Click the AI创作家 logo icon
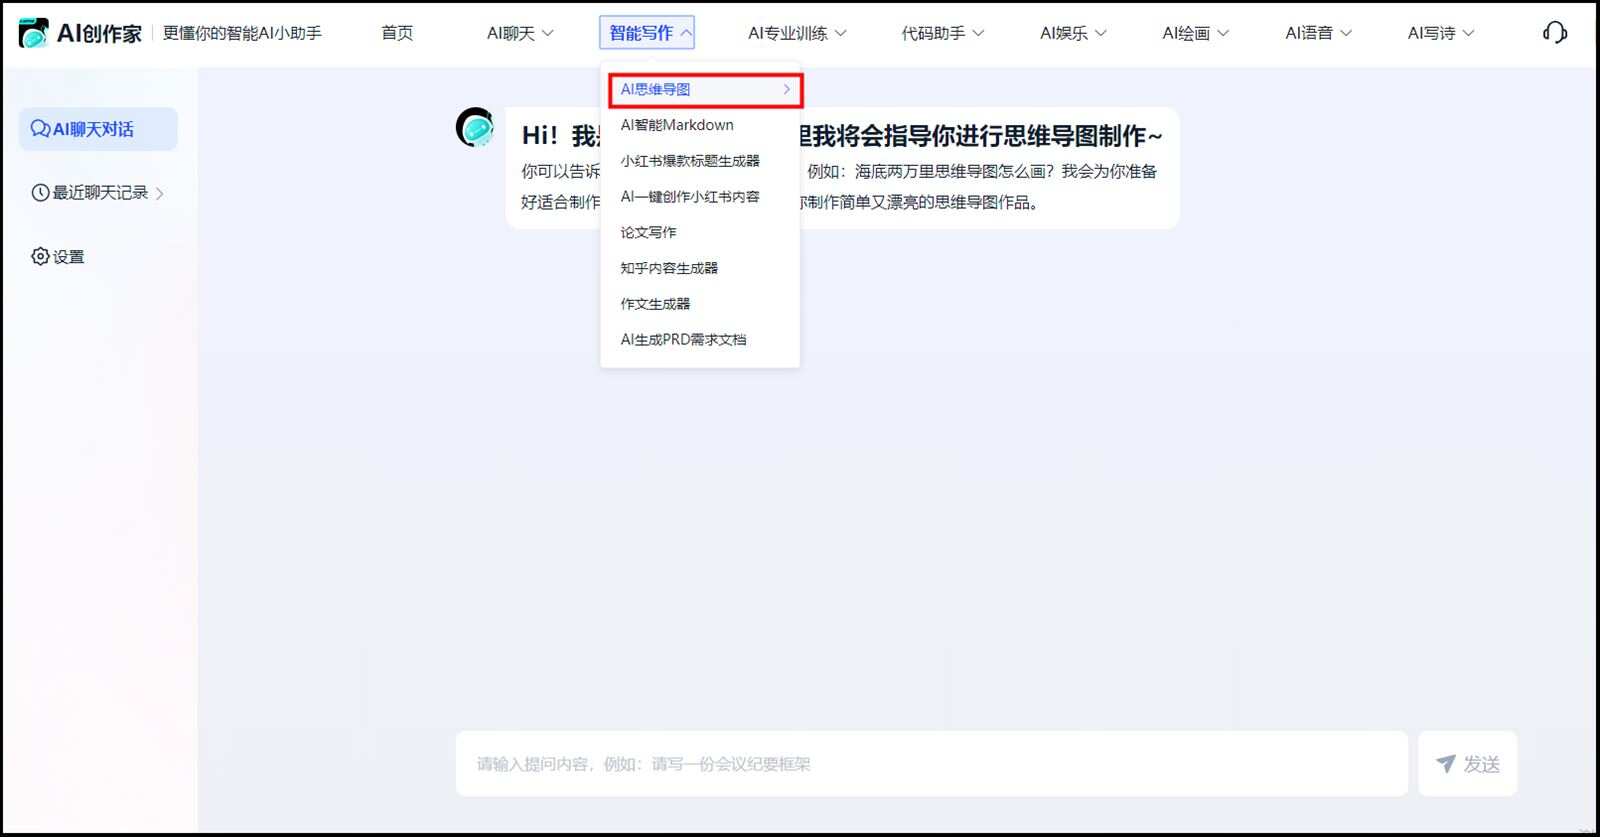 (33, 33)
